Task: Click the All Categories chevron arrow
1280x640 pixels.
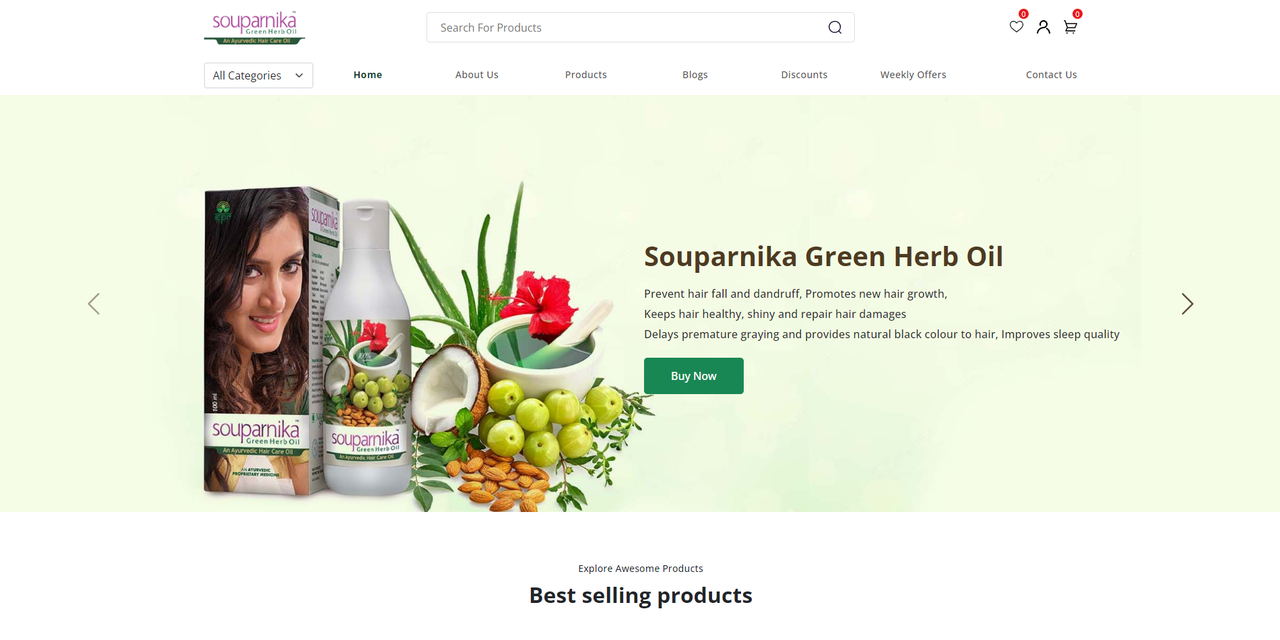Action: [x=299, y=75]
